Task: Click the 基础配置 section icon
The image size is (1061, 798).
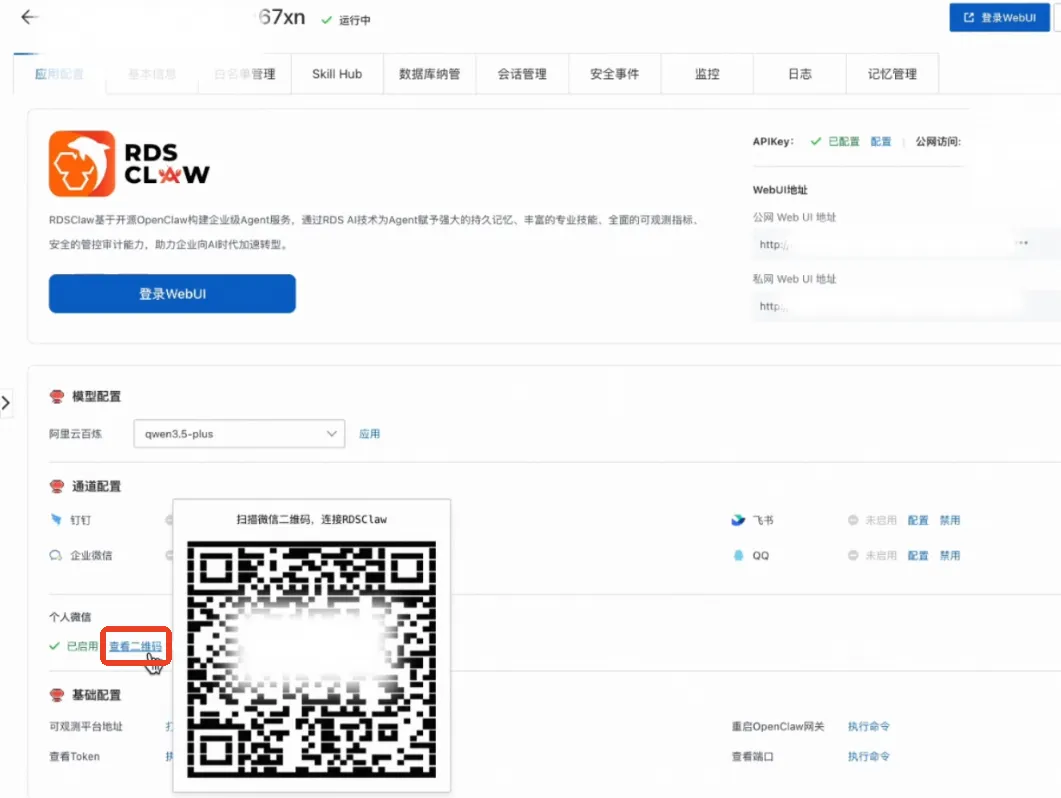Action: [x=57, y=695]
